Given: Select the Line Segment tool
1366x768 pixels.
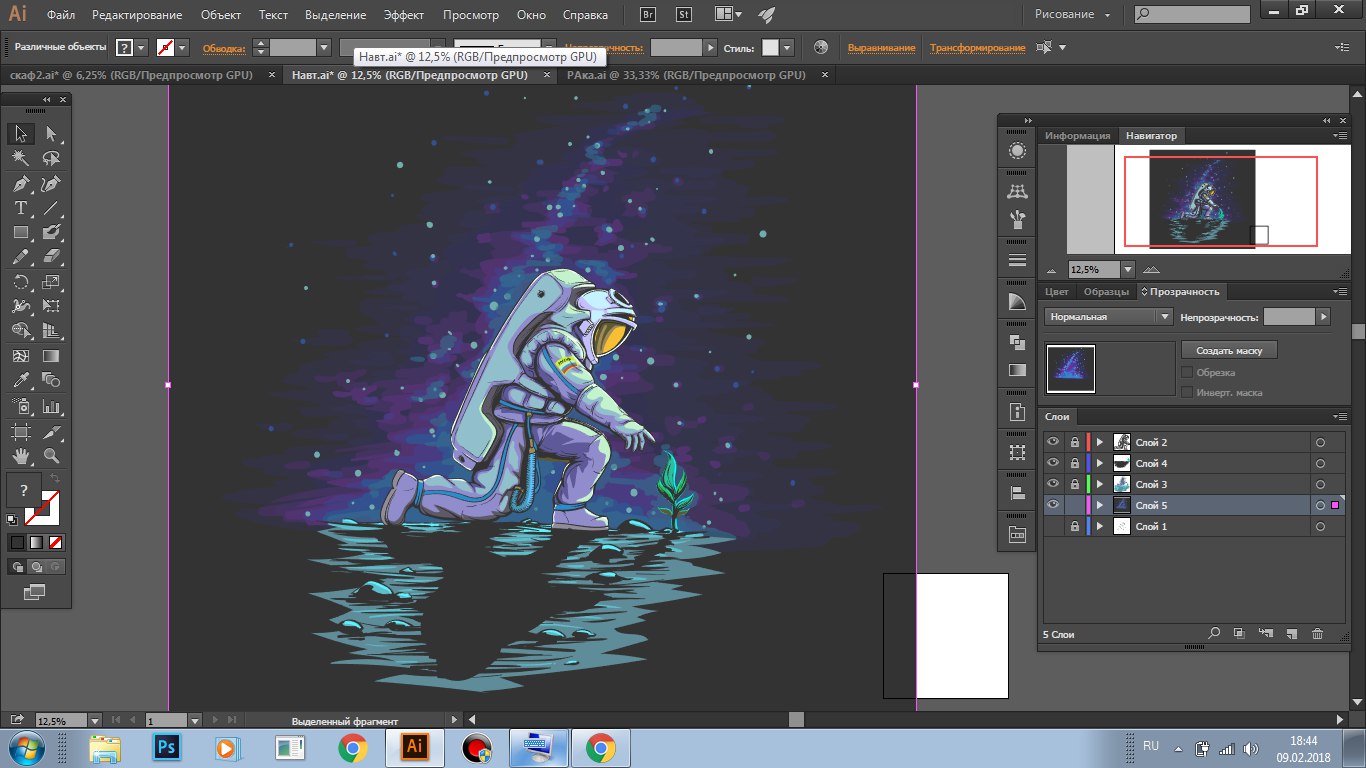Looking at the screenshot, I should point(51,208).
